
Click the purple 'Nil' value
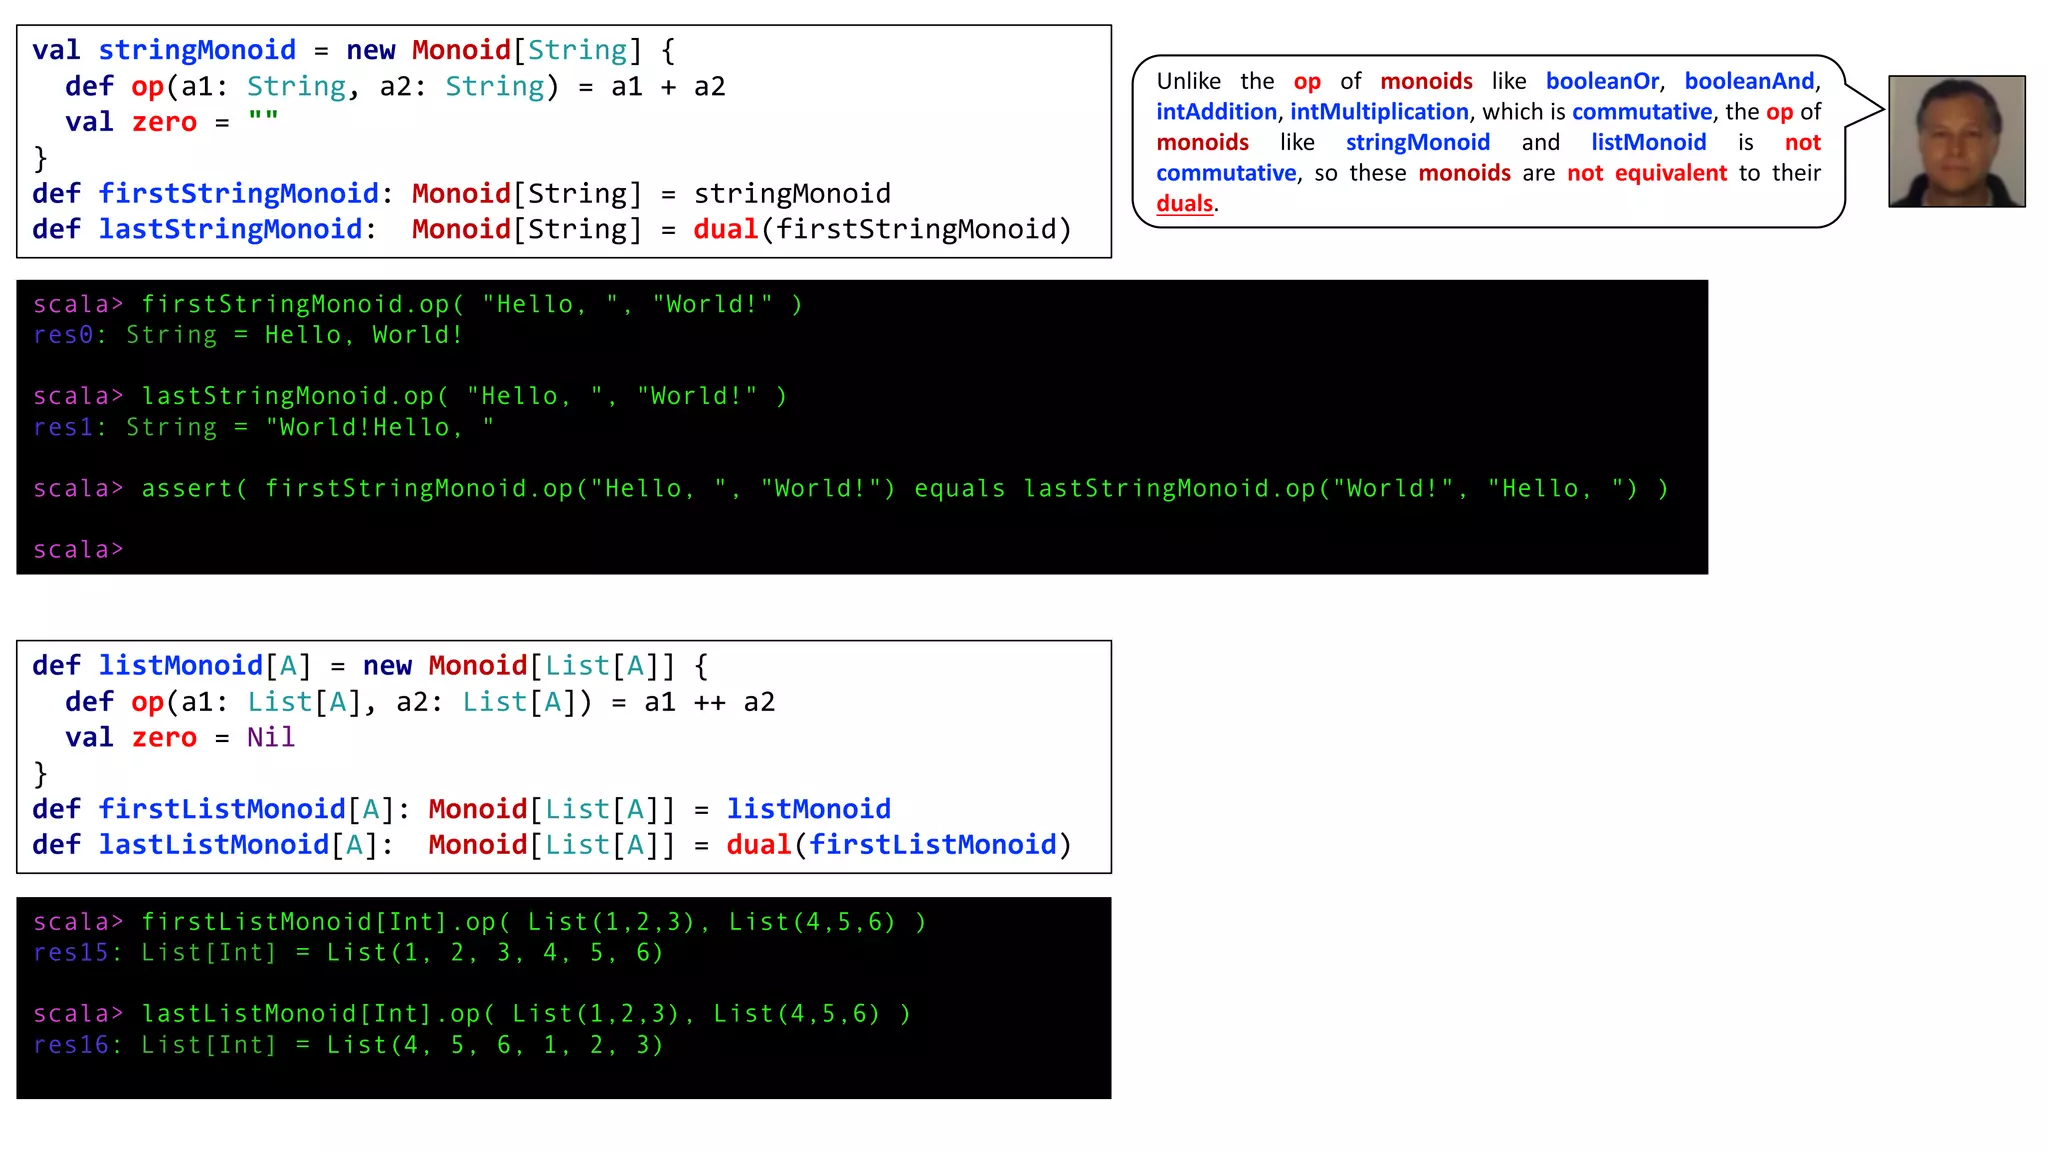(271, 738)
